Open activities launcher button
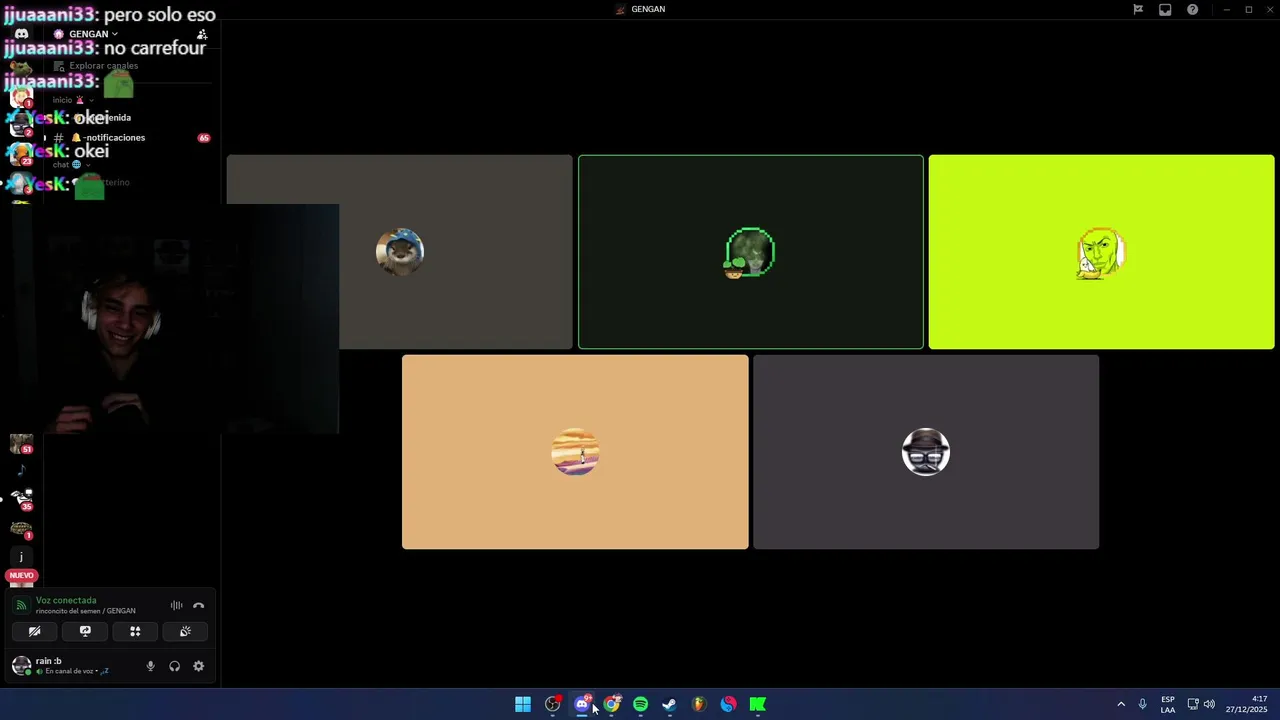Viewport: 1280px width, 720px height. click(135, 631)
